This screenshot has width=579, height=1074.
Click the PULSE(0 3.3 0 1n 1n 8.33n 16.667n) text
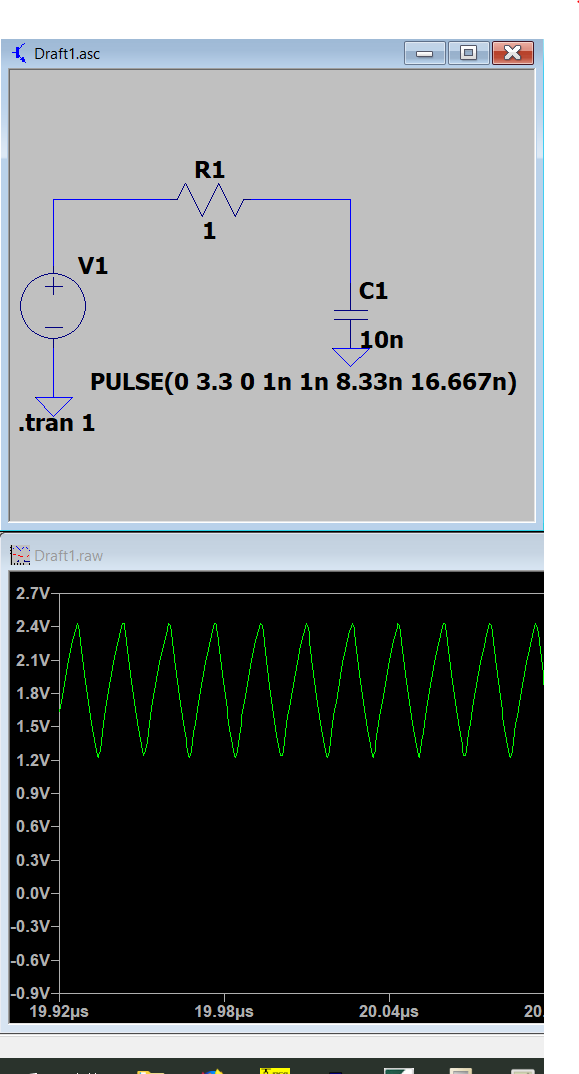click(x=304, y=382)
